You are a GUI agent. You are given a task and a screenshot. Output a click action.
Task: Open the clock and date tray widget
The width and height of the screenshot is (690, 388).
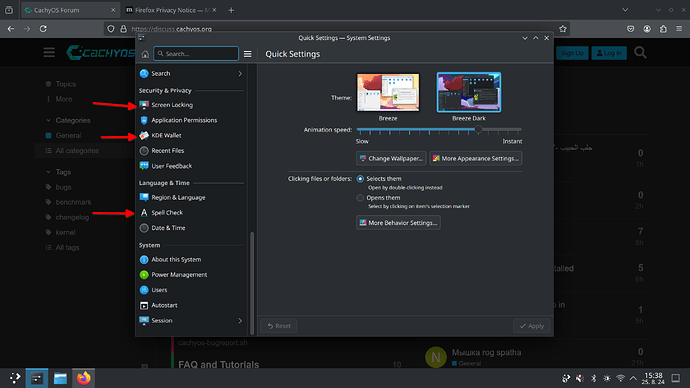coord(653,378)
